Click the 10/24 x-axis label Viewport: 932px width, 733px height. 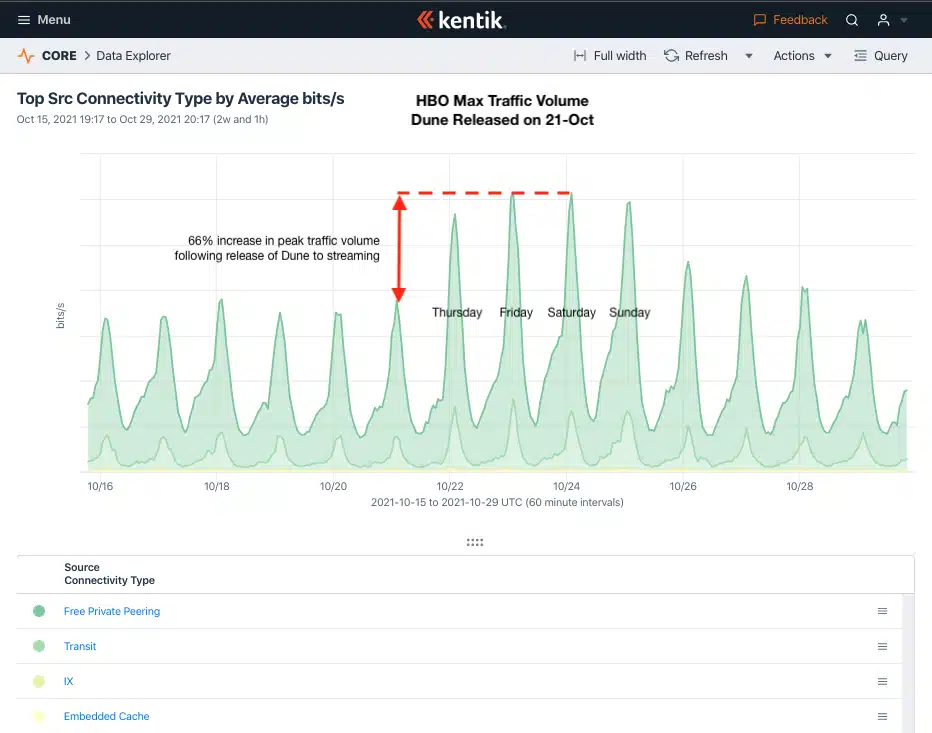point(566,486)
